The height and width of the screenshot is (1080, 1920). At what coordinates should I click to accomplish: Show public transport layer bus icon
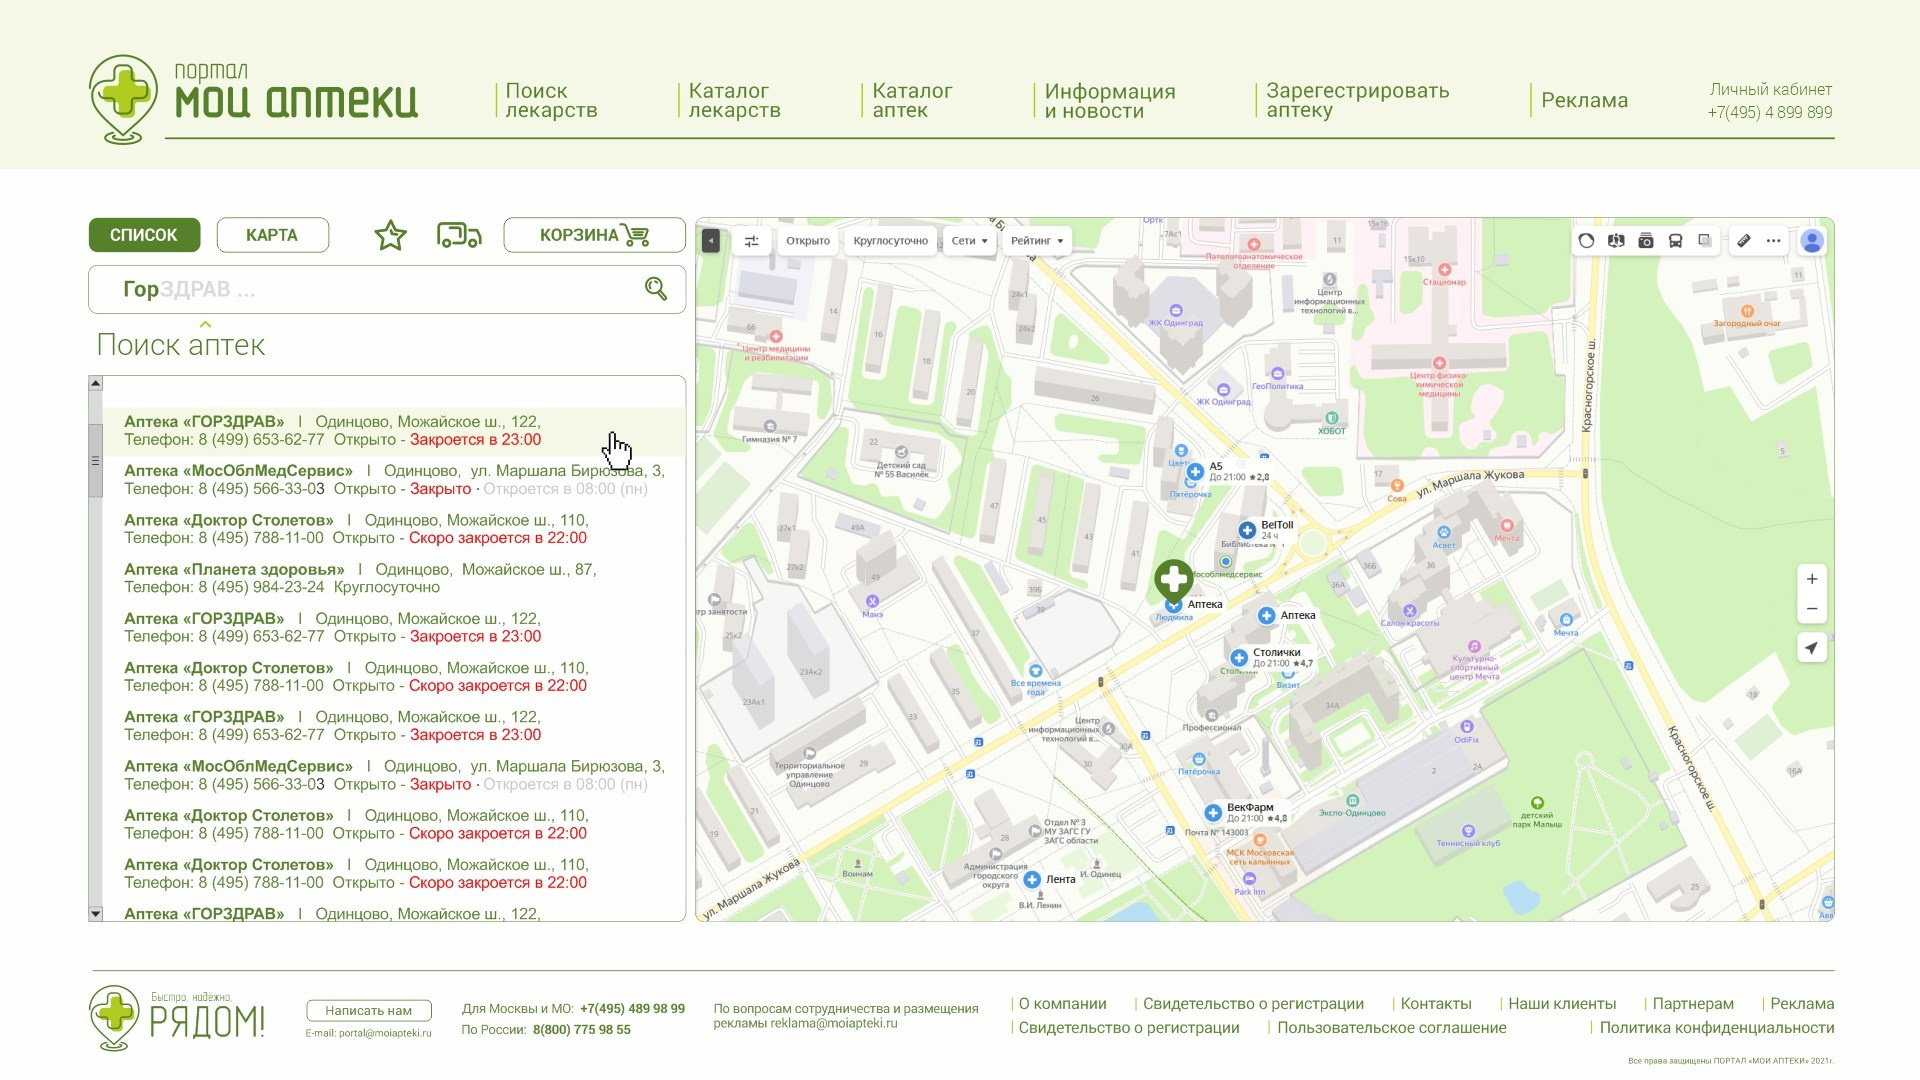(x=1675, y=241)
